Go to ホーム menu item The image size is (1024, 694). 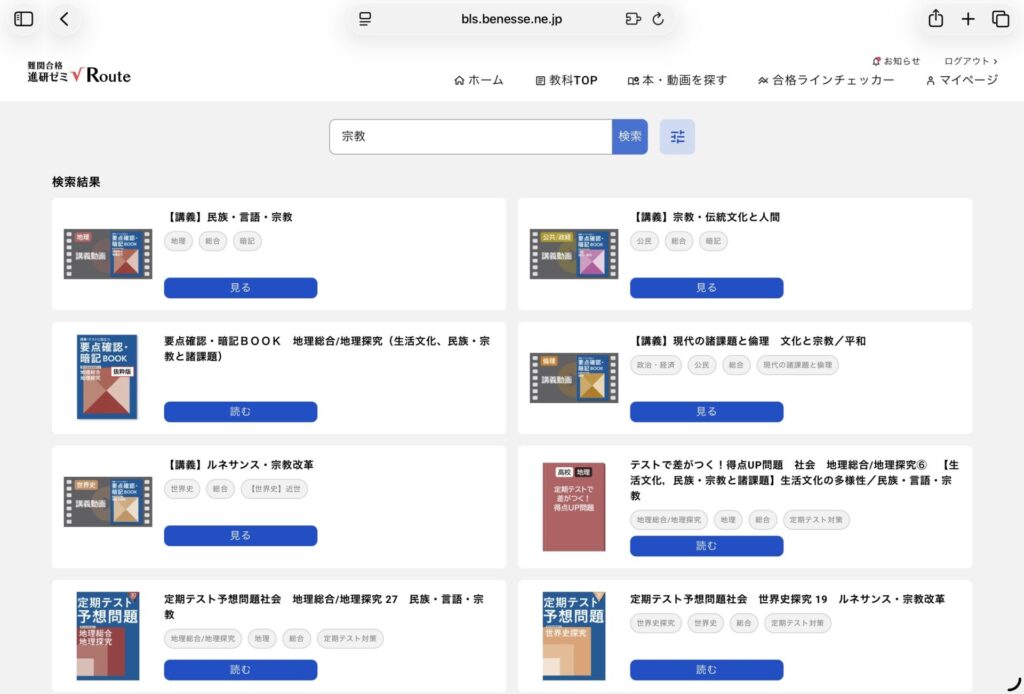point(479,80)
